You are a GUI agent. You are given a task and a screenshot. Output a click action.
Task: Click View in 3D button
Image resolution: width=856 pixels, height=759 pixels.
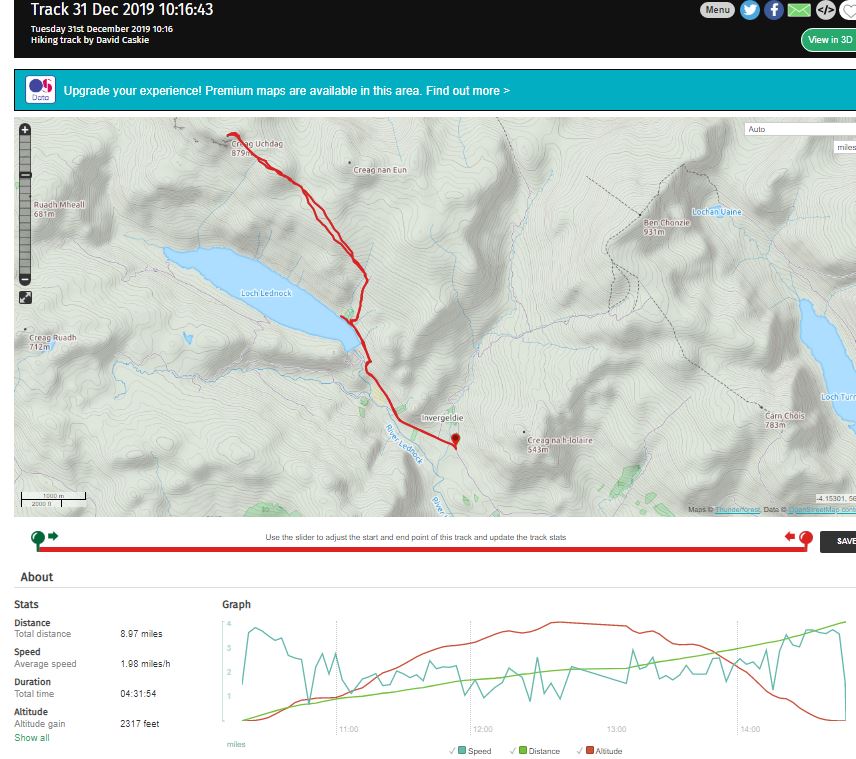(x=829, y=40)
